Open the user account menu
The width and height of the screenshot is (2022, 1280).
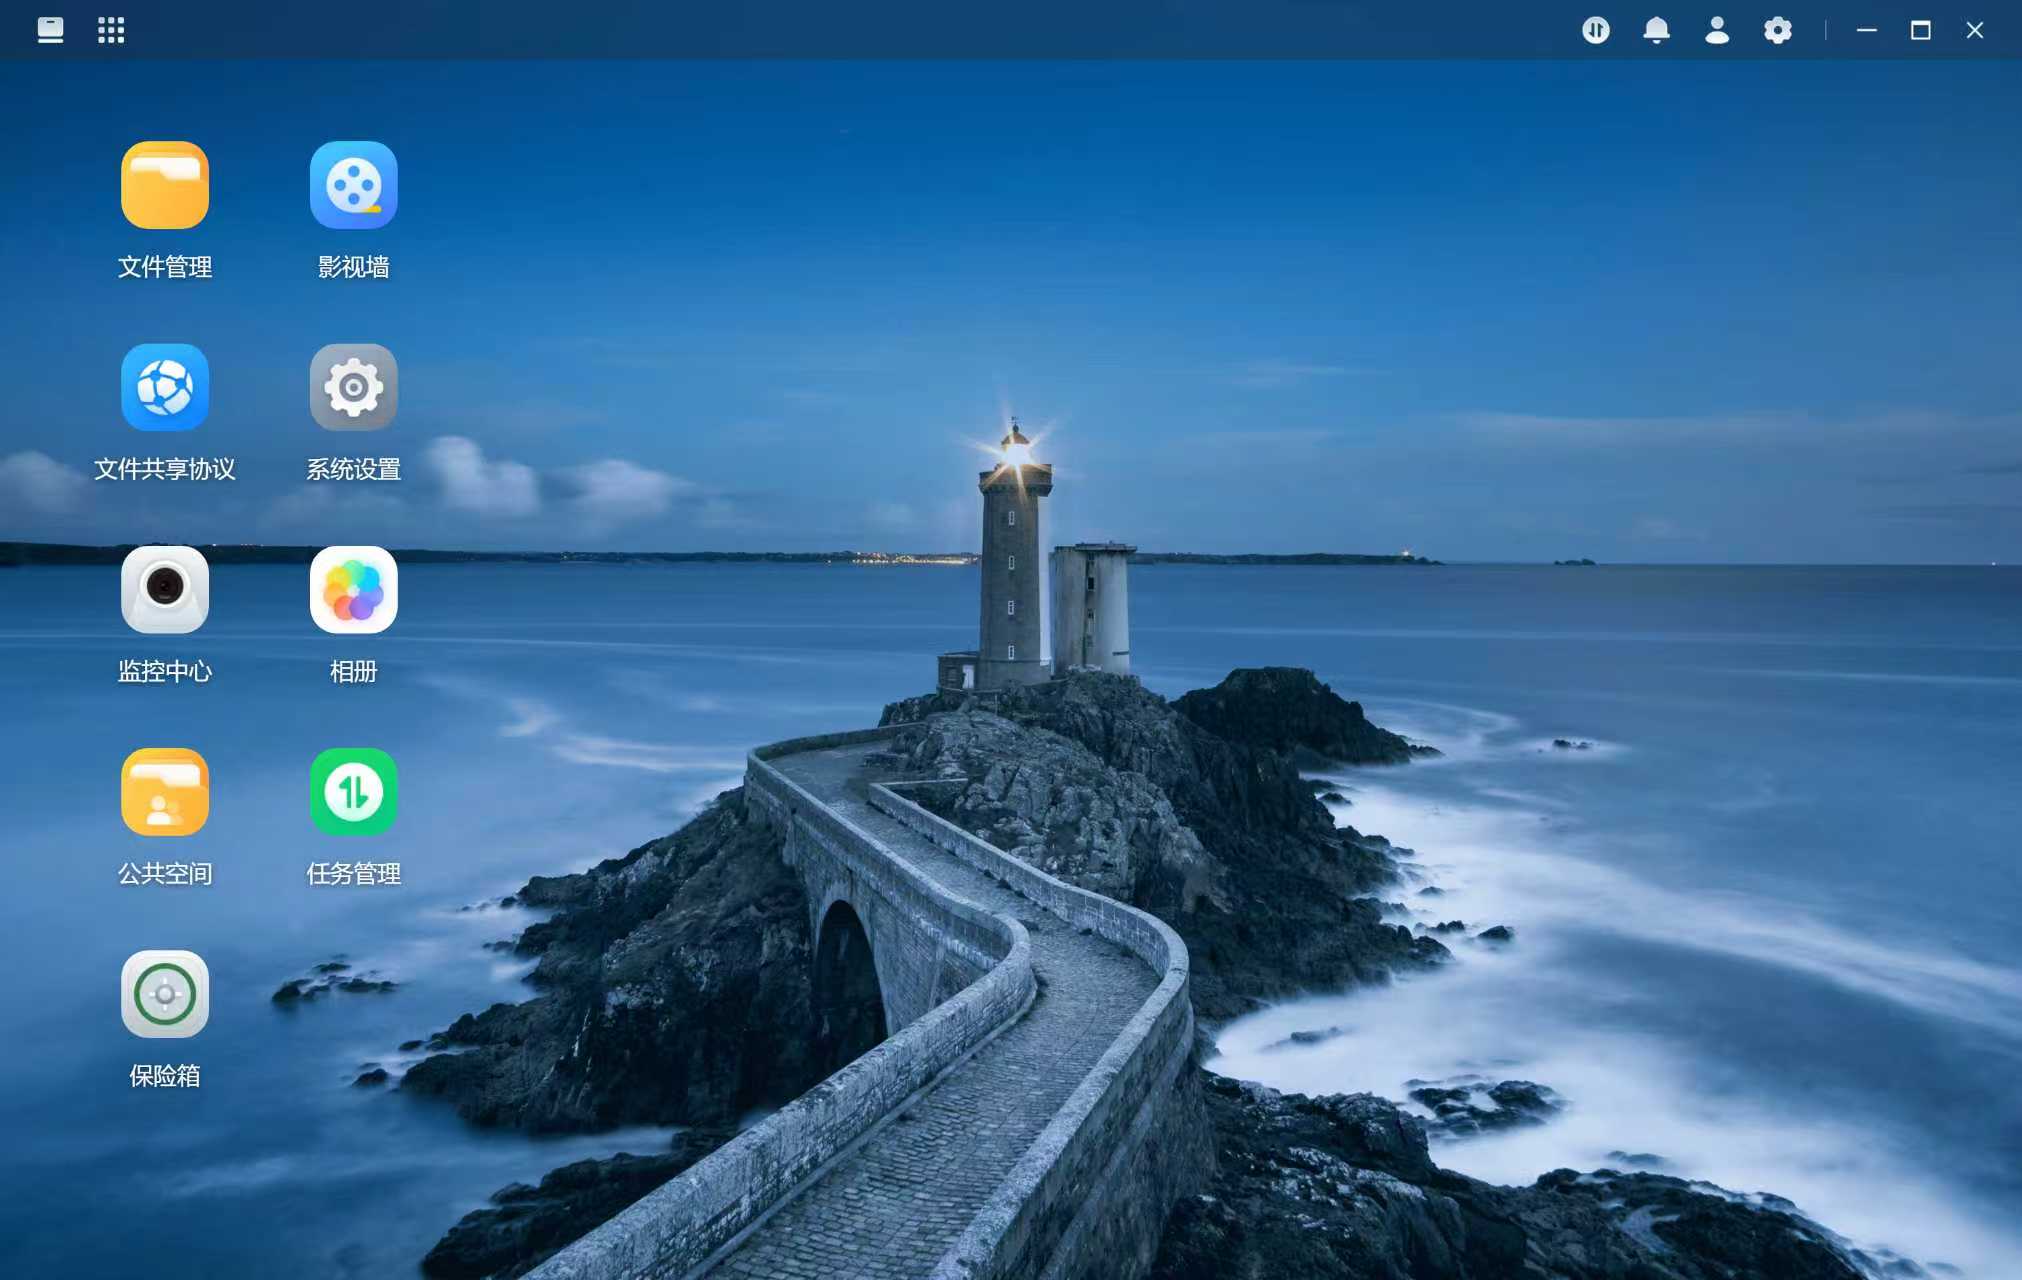[1717, 30]
